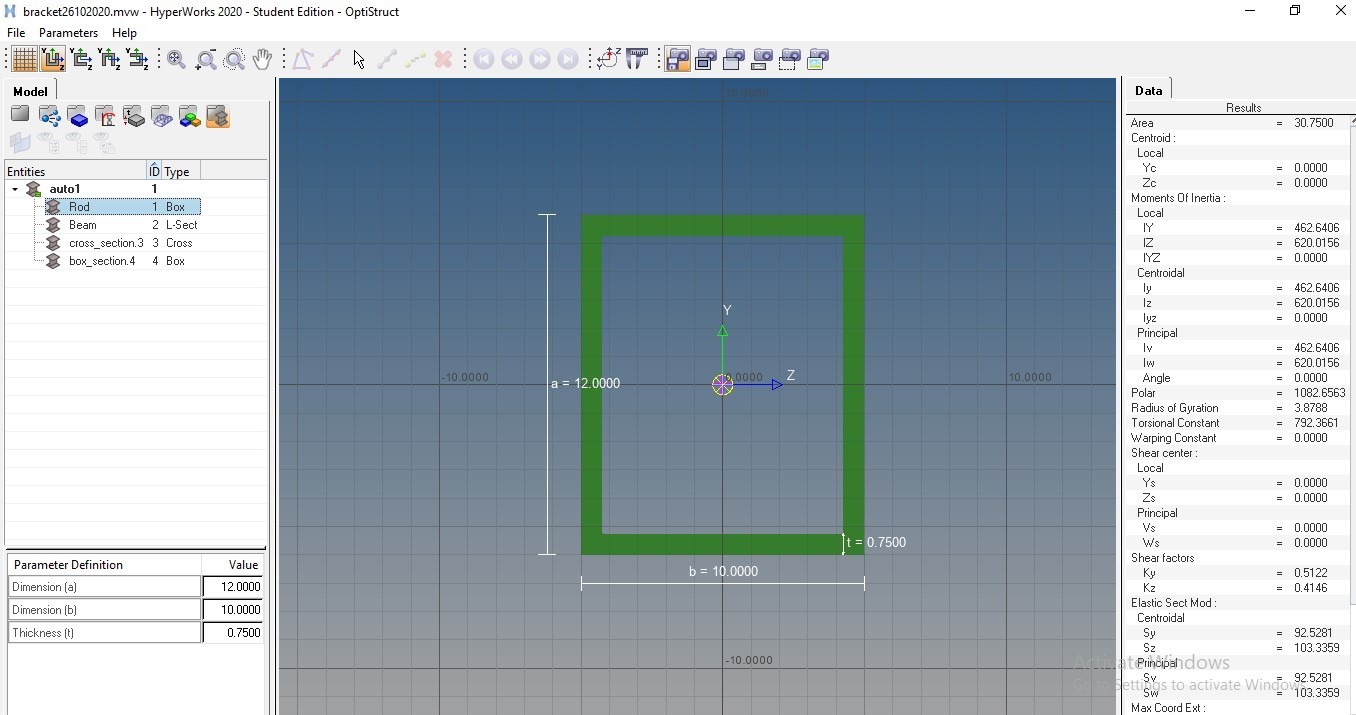The image size is (1356, 715).
Task: Switch to the Data tab
Action: (1148, 89)
